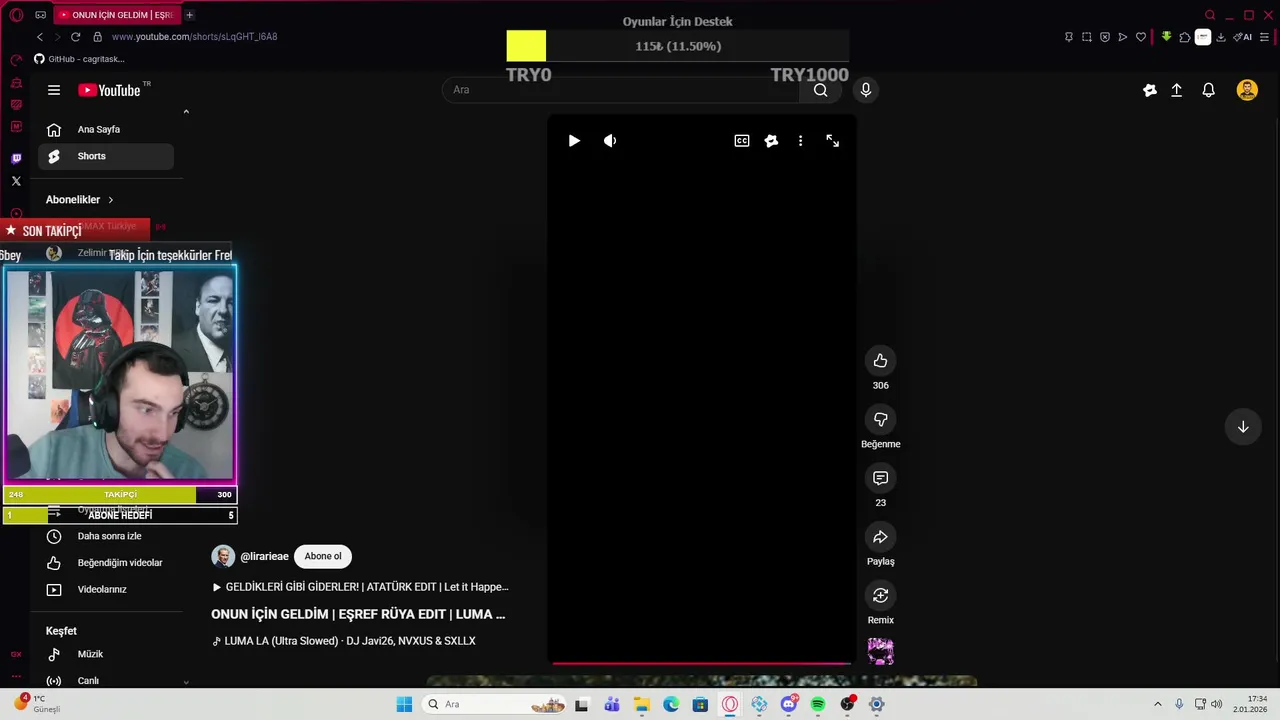Click the browser pin icon

pos(1069,37)
